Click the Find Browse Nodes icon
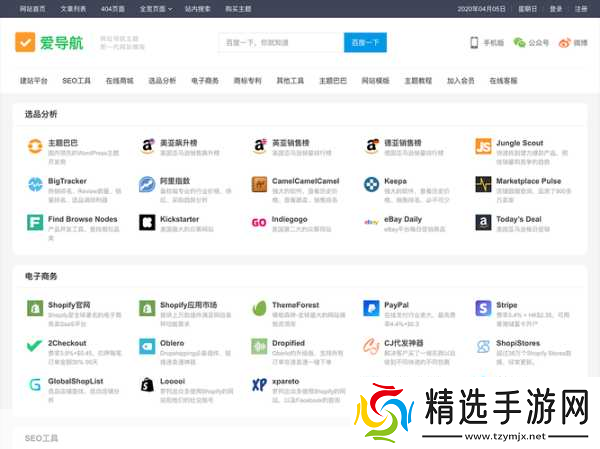The height and width of the screenshot is (449, 600). [x=35, y=222]
